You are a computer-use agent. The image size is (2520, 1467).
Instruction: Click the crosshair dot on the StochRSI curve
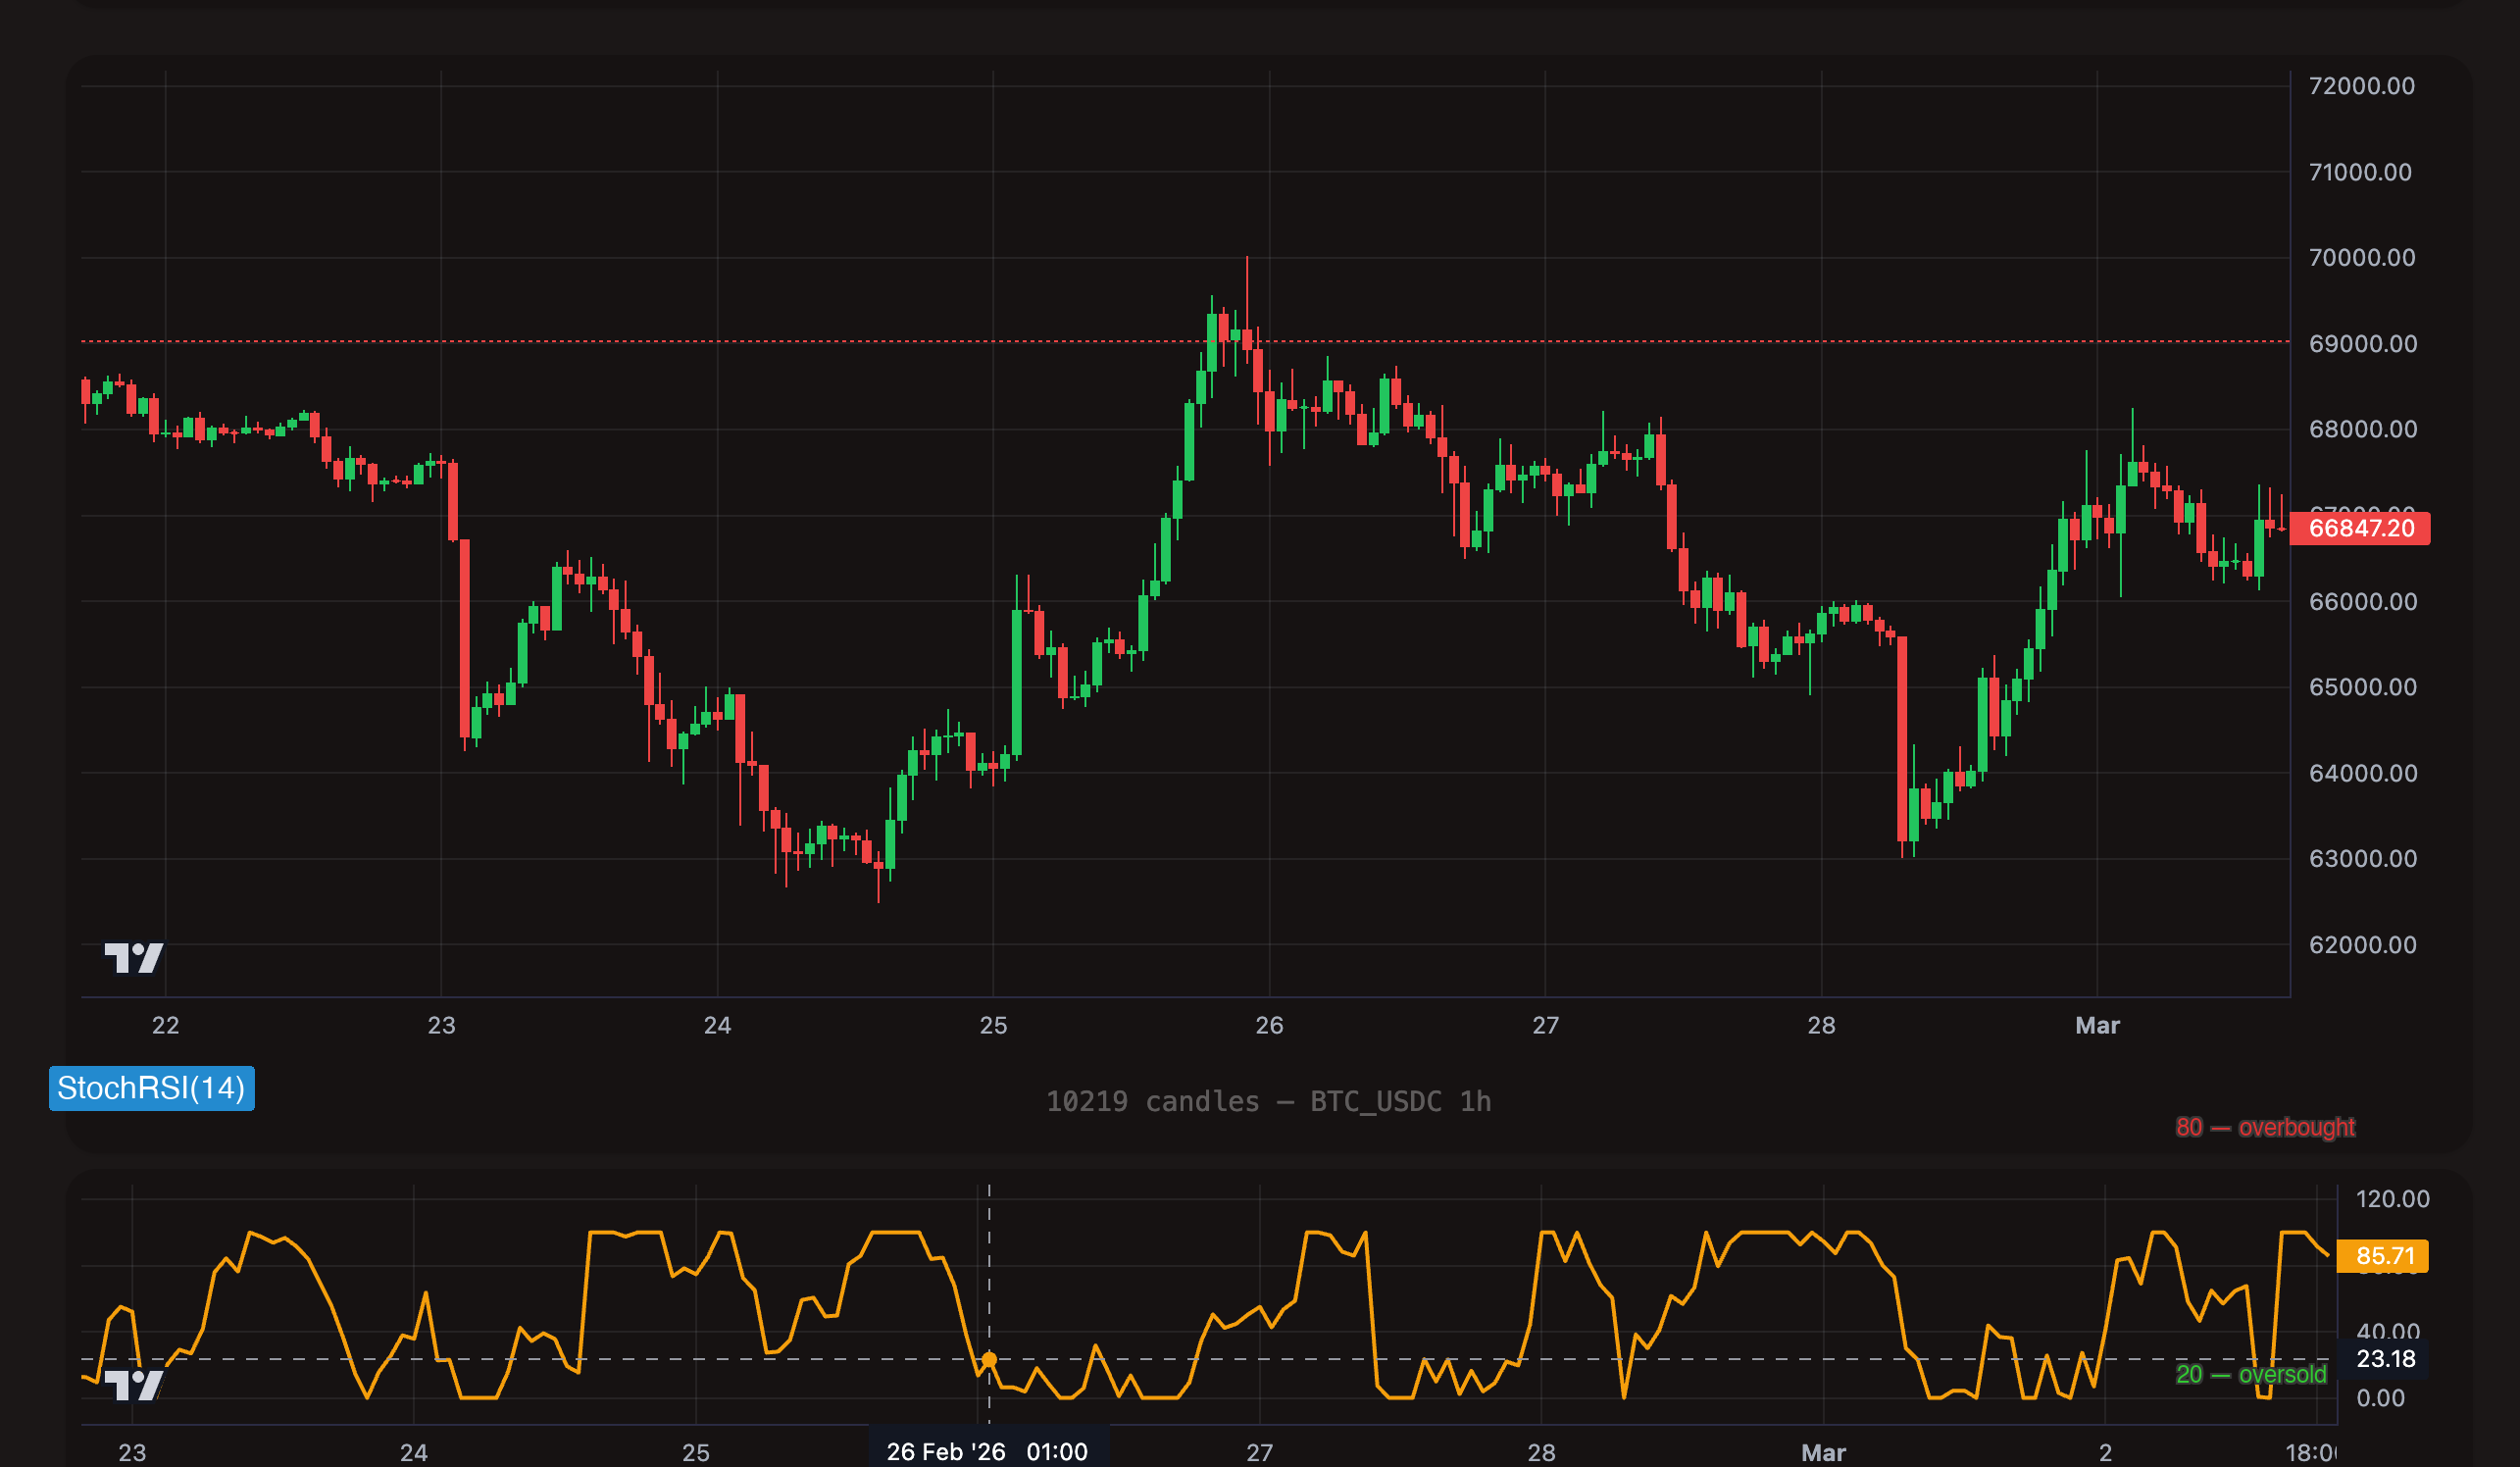pyautogui.click(x=988, y=1359)
